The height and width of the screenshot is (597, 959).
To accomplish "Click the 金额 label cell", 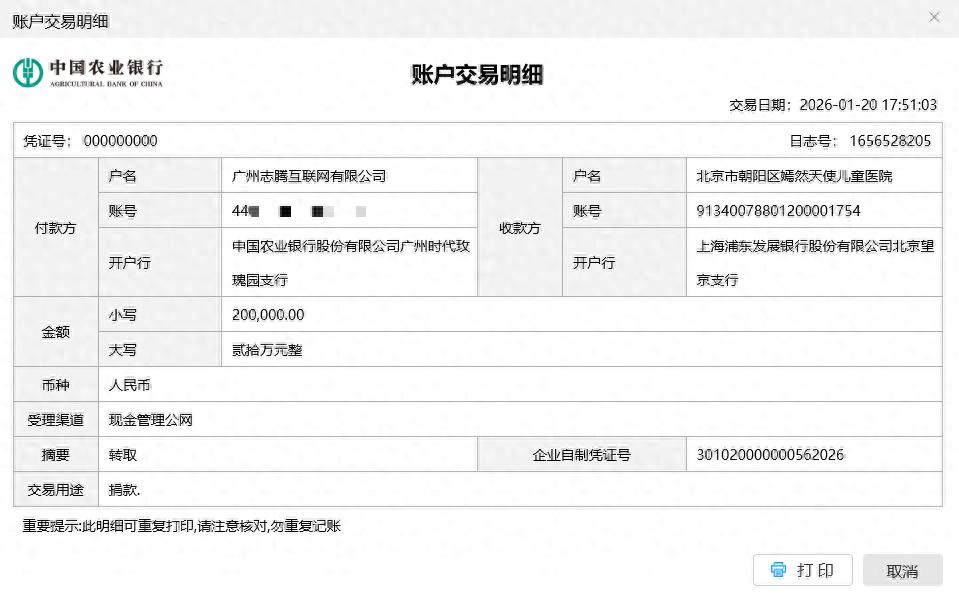I will [56, 332].
